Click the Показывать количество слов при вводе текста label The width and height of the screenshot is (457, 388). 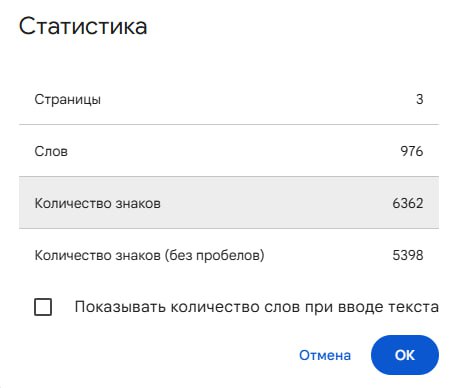coord(257,307)
